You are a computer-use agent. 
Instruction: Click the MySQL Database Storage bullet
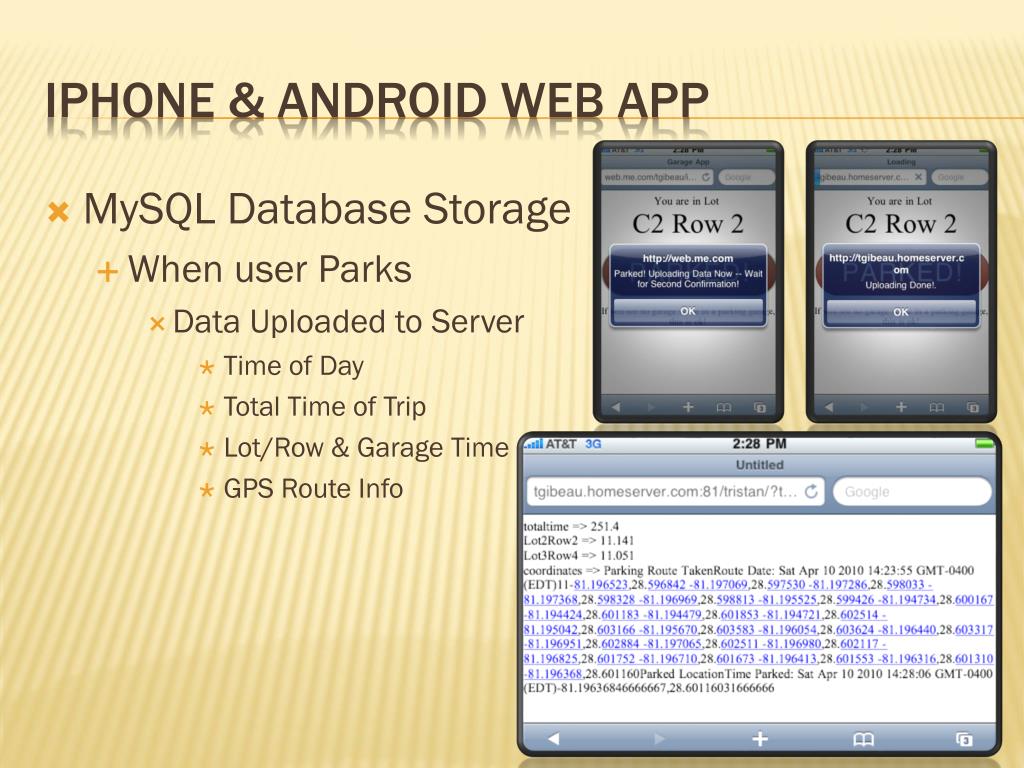tap(327, 209)
